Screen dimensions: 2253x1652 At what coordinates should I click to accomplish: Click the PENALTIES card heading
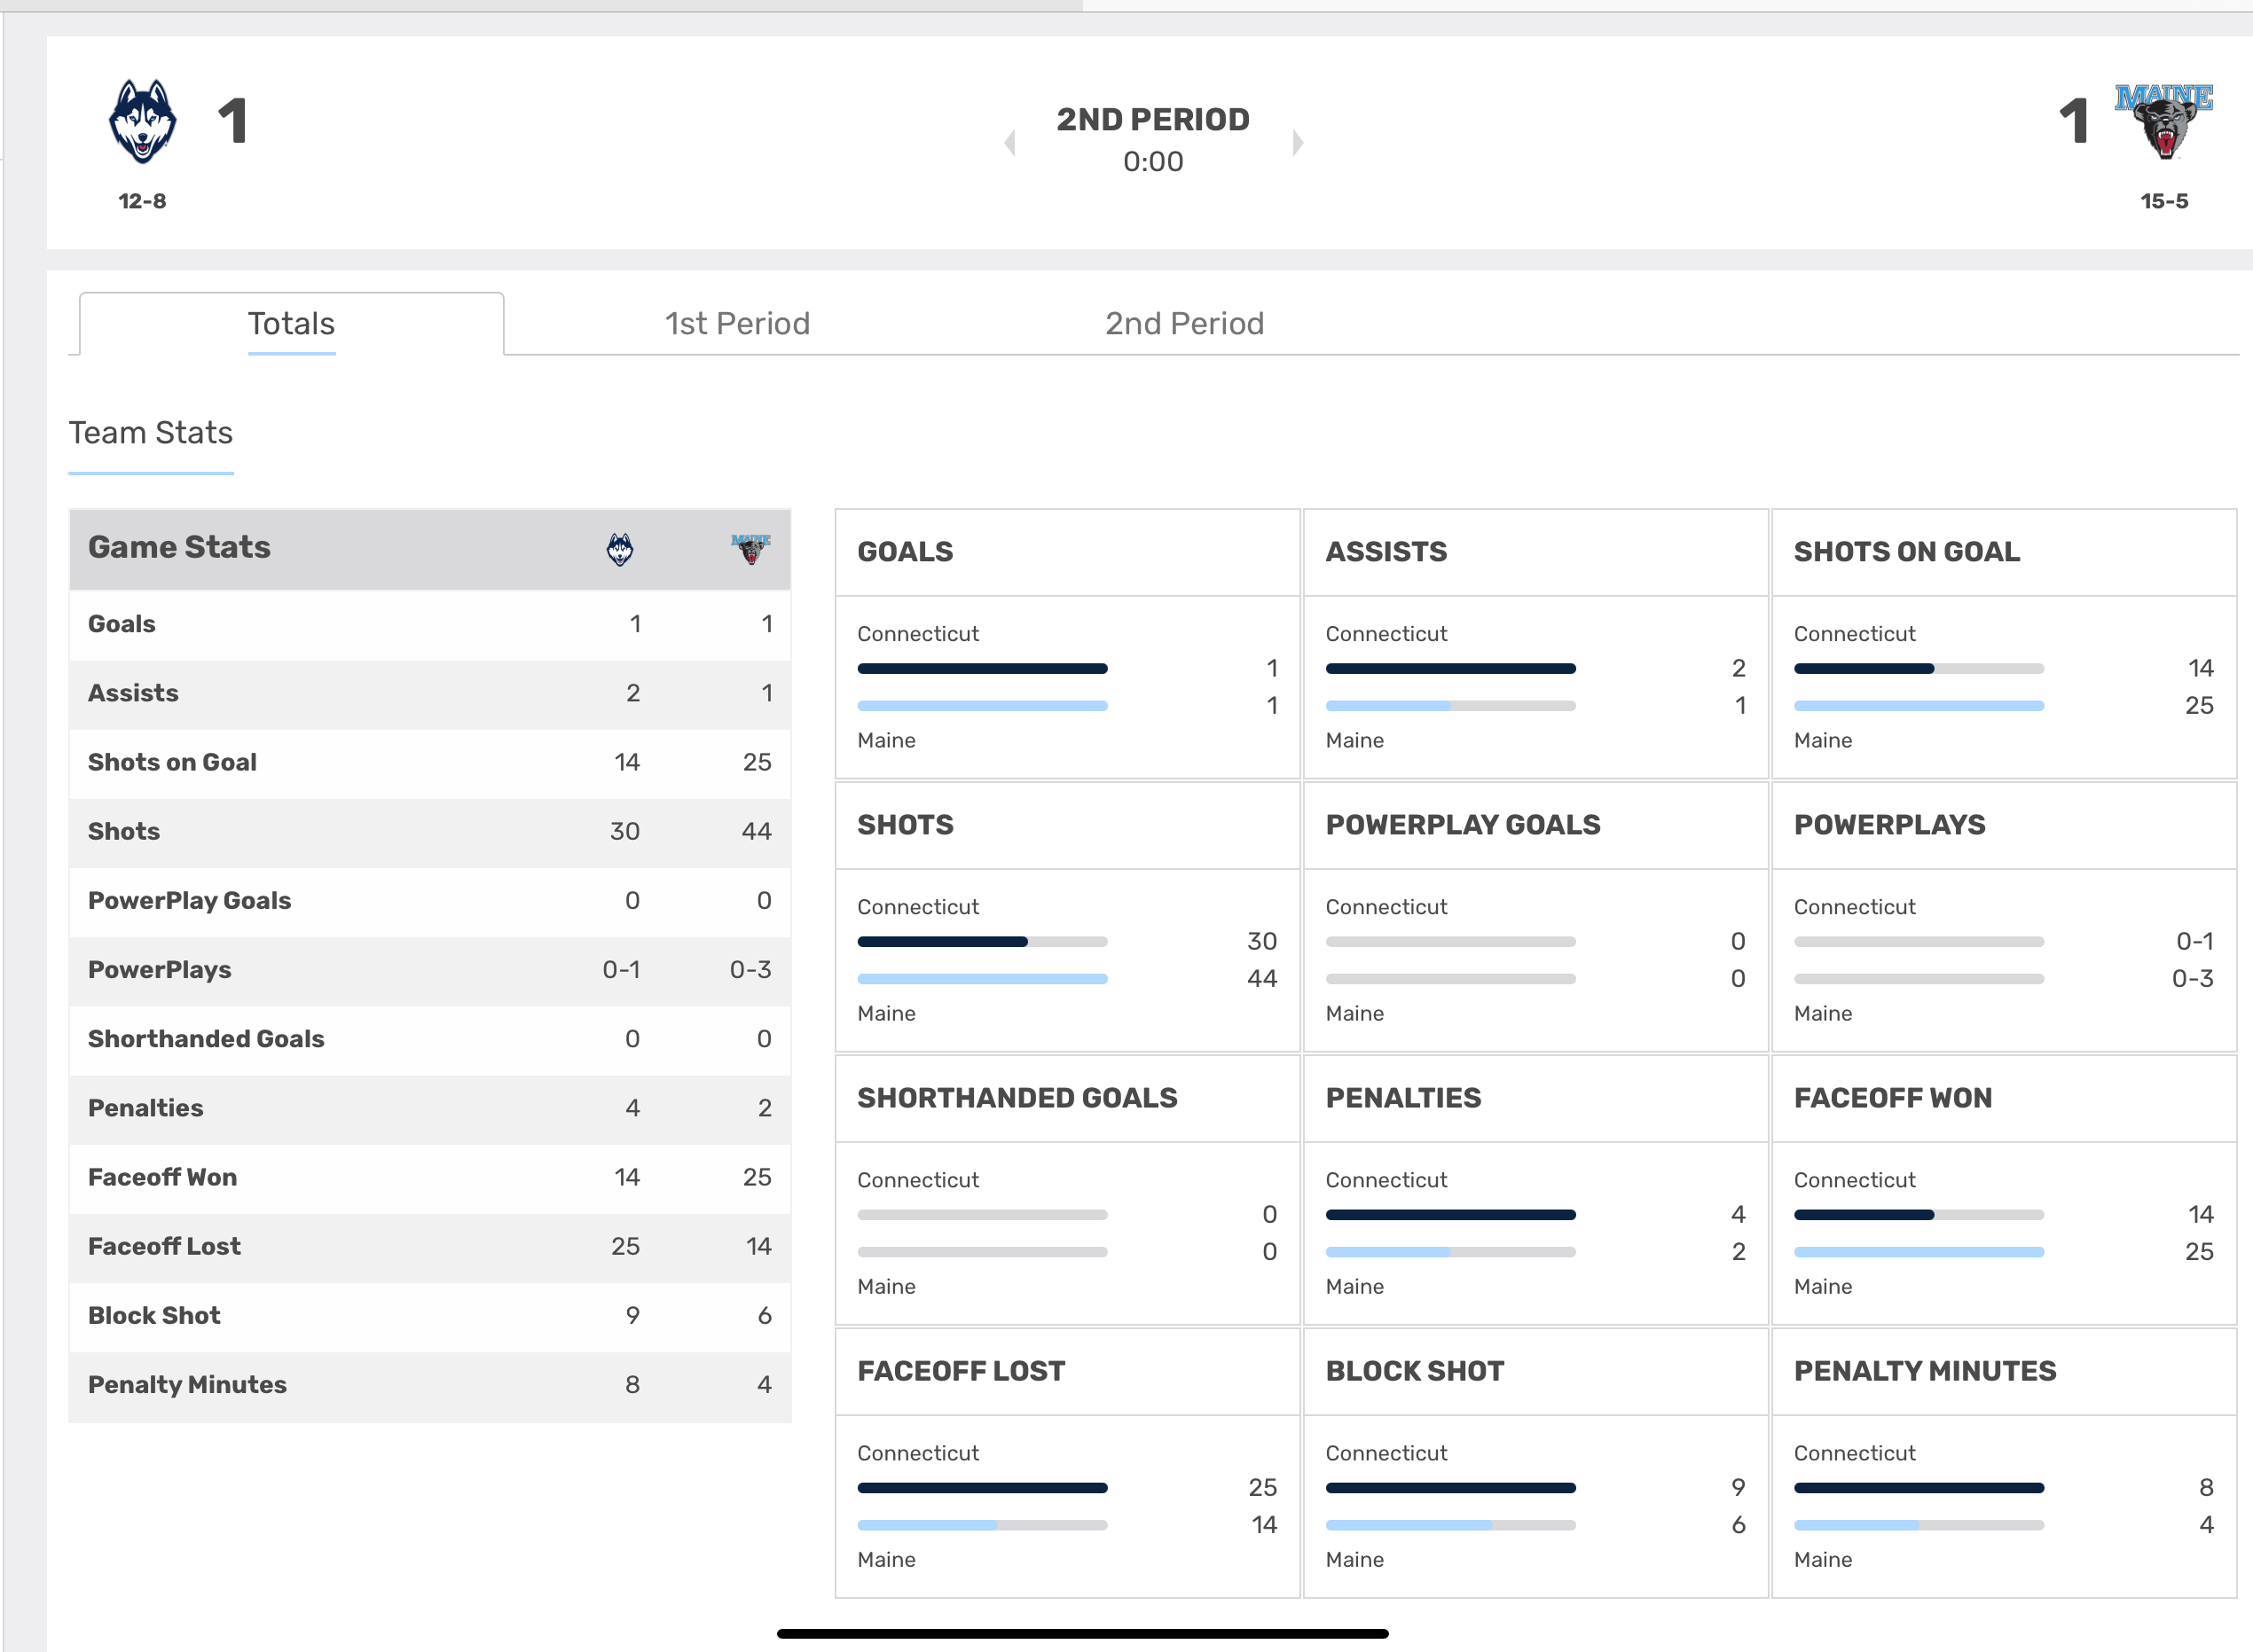click(x=1403, y=1098)
